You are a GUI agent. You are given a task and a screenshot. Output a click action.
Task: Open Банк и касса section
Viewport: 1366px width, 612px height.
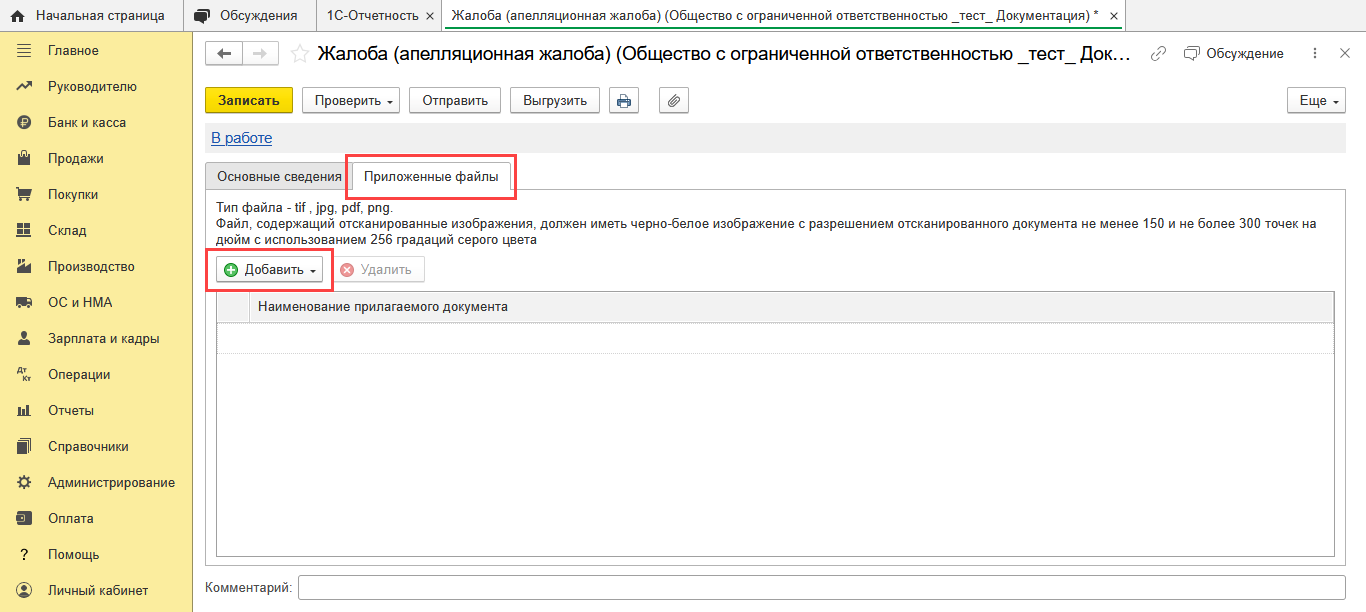pos(87,123)
